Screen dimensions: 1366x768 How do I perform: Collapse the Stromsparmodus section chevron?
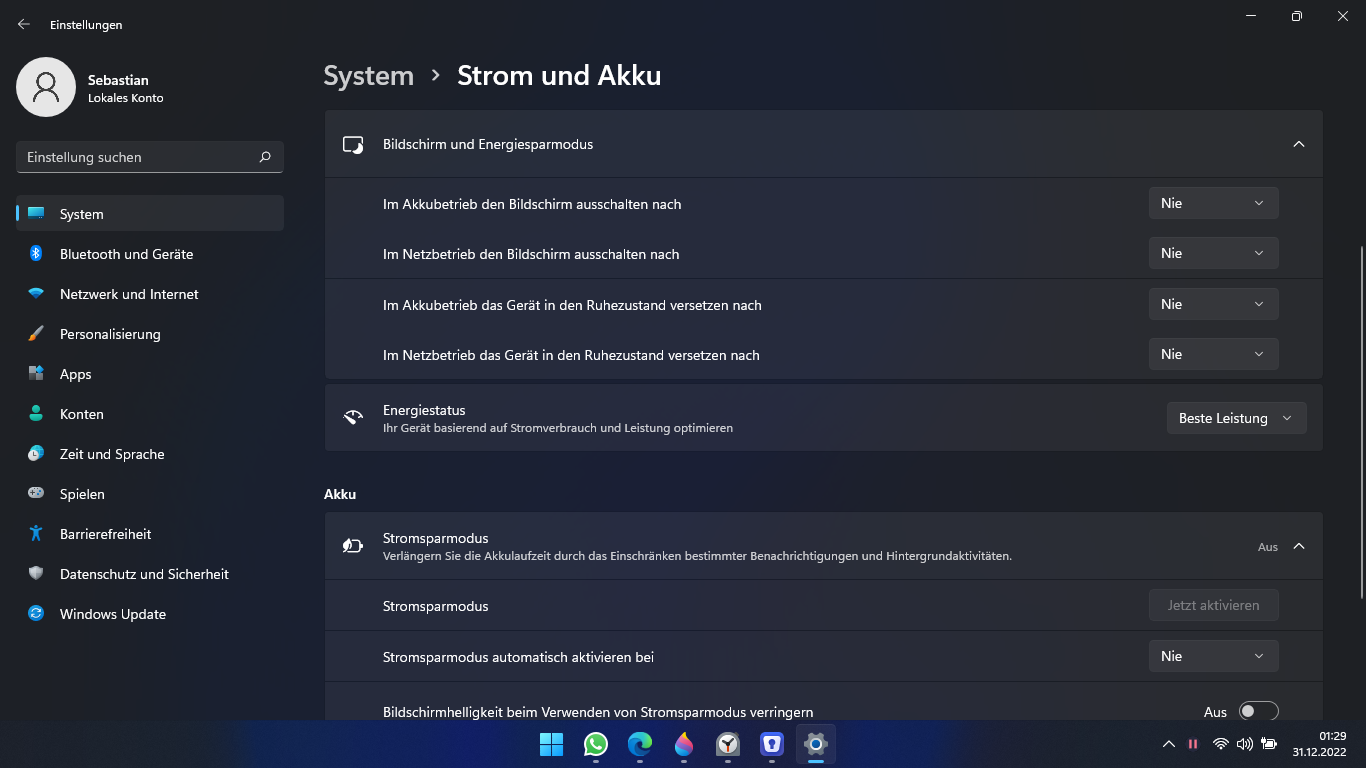(1299, 546)
